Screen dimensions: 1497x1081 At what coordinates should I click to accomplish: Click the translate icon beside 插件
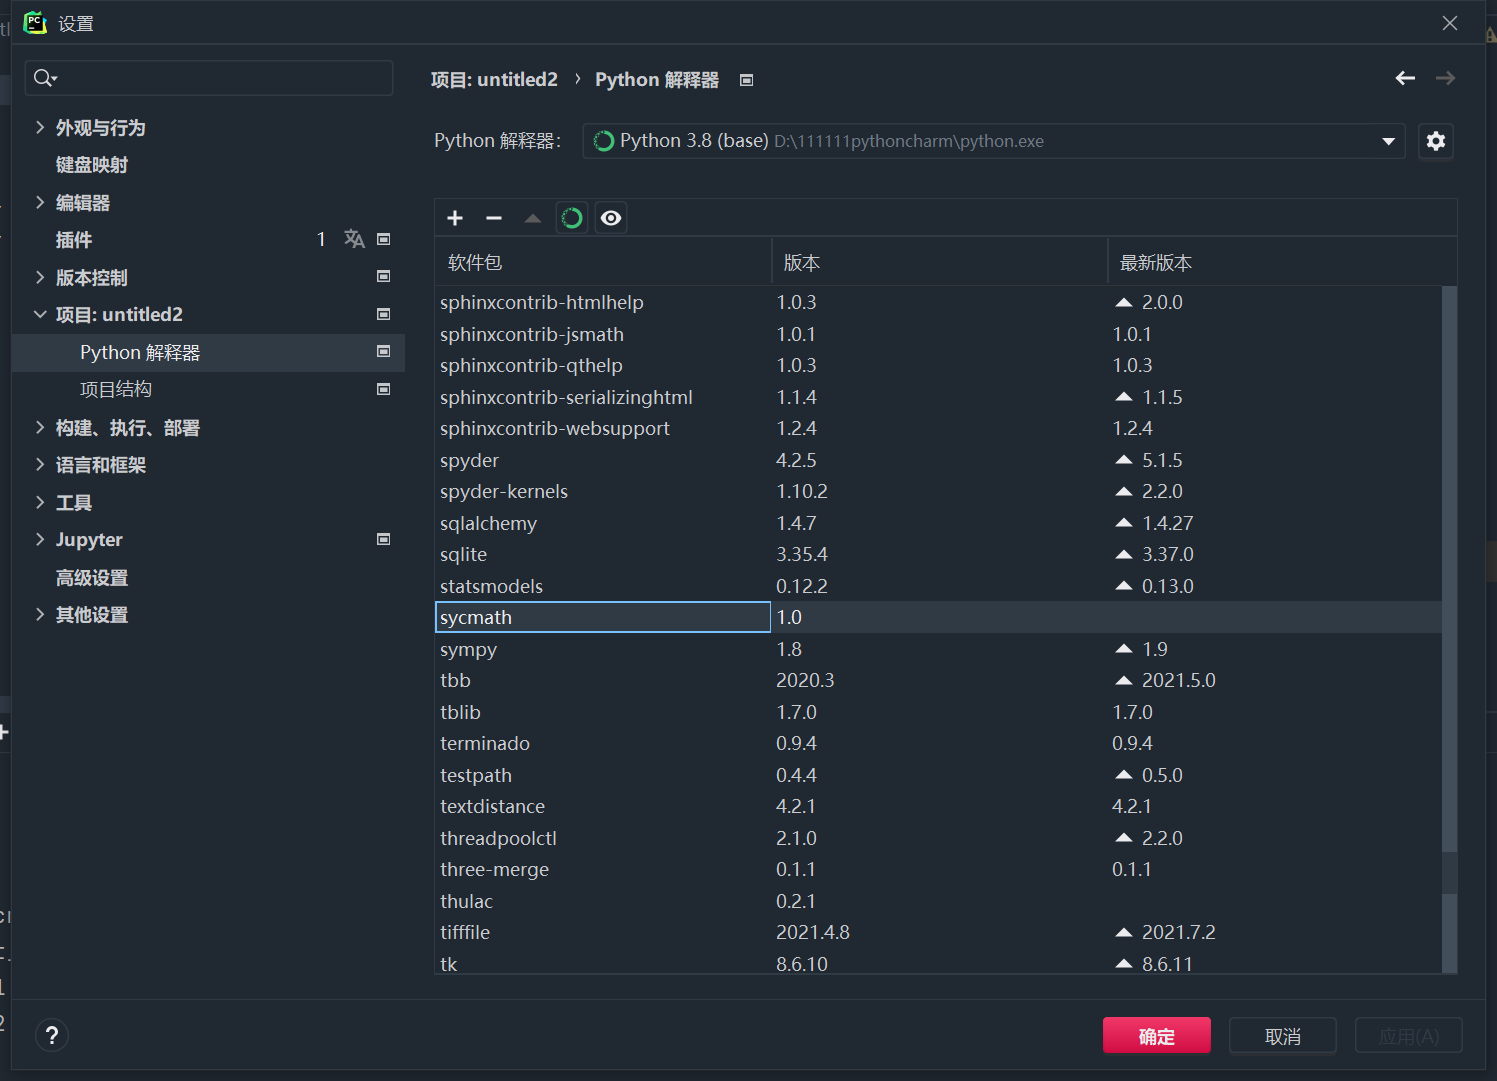click(354, 239)
